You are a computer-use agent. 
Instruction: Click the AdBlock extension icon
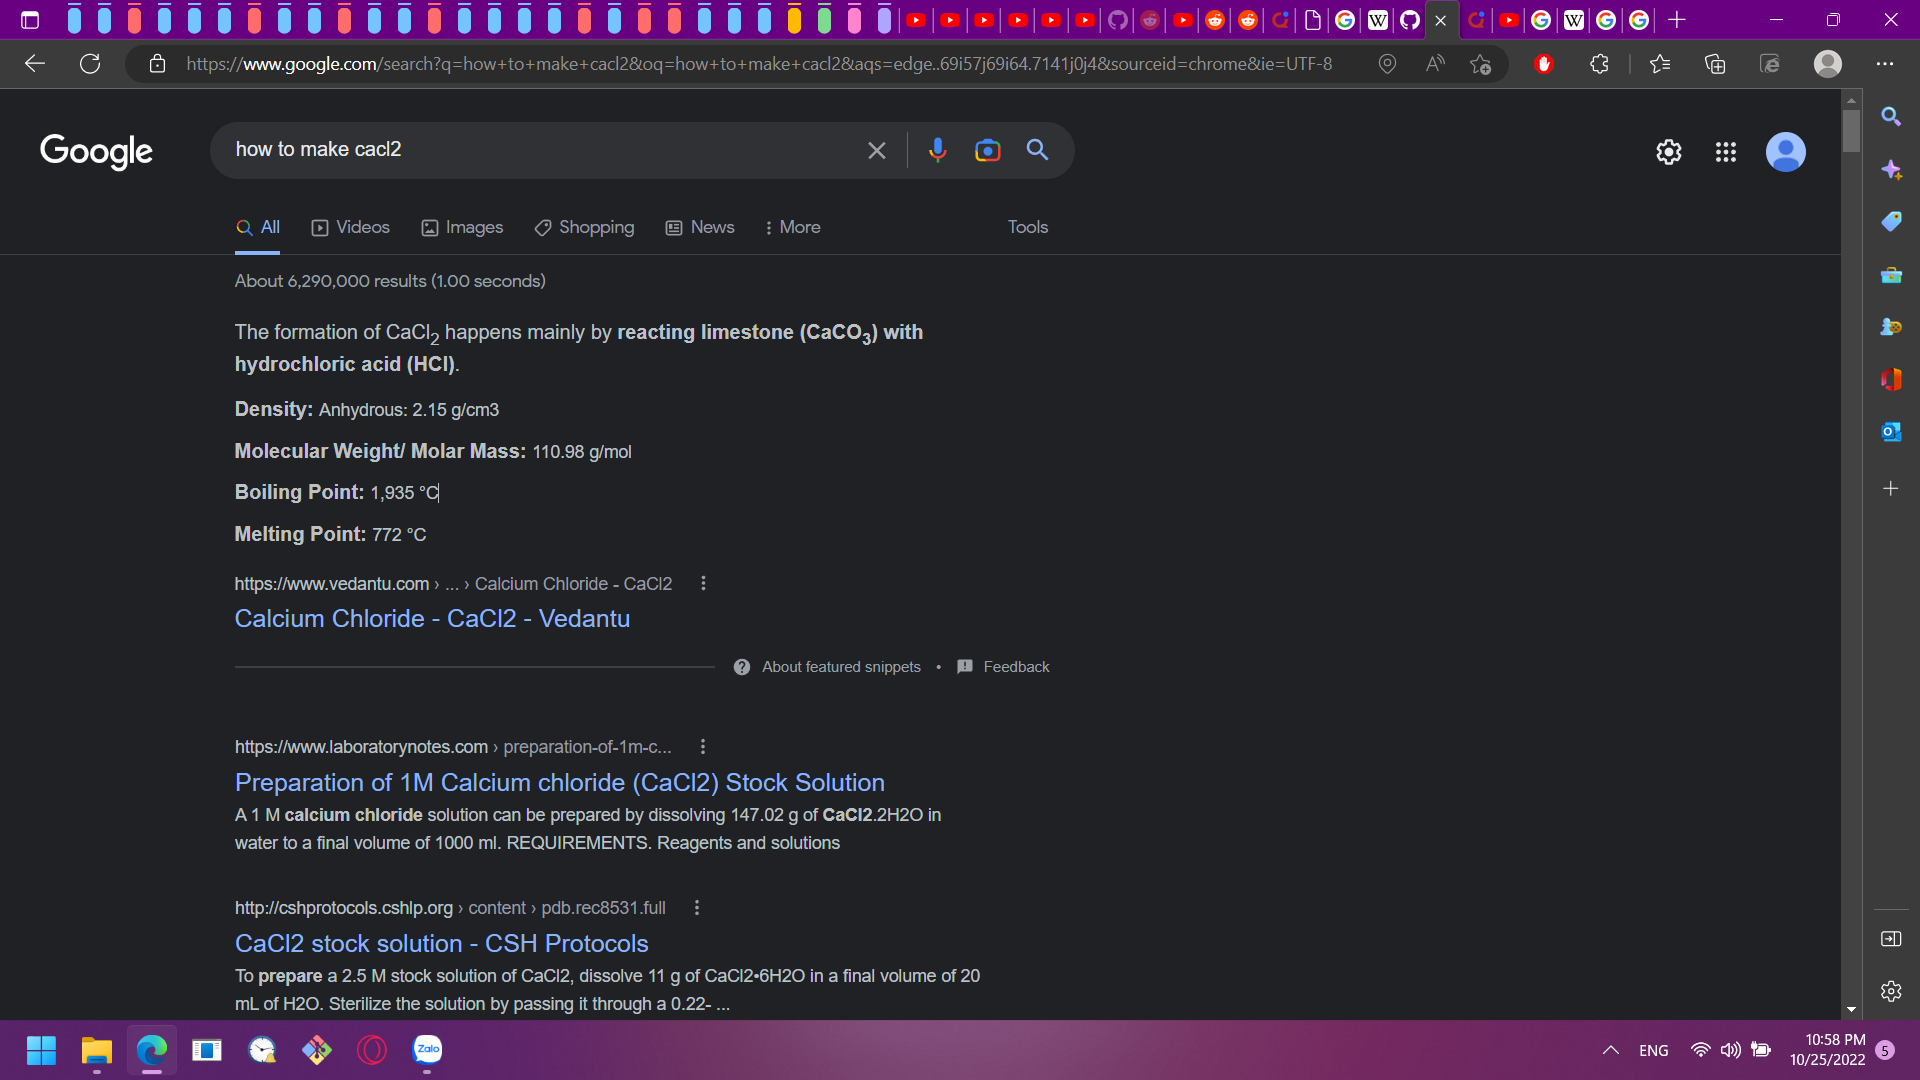pyautogui.click(x=1543, y=64)
